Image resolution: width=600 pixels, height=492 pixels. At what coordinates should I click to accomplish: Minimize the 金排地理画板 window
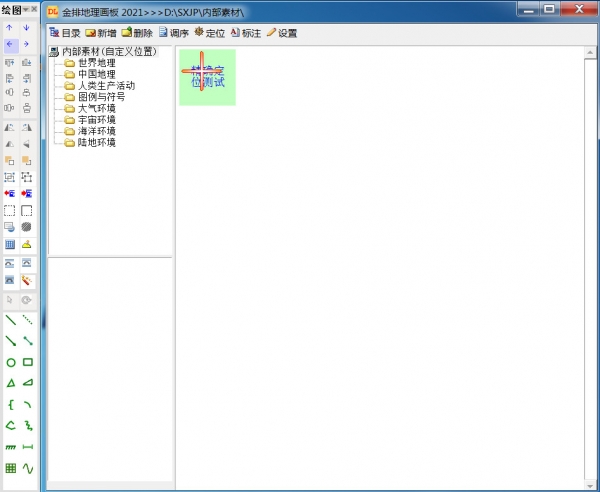[x=528, y=9]
